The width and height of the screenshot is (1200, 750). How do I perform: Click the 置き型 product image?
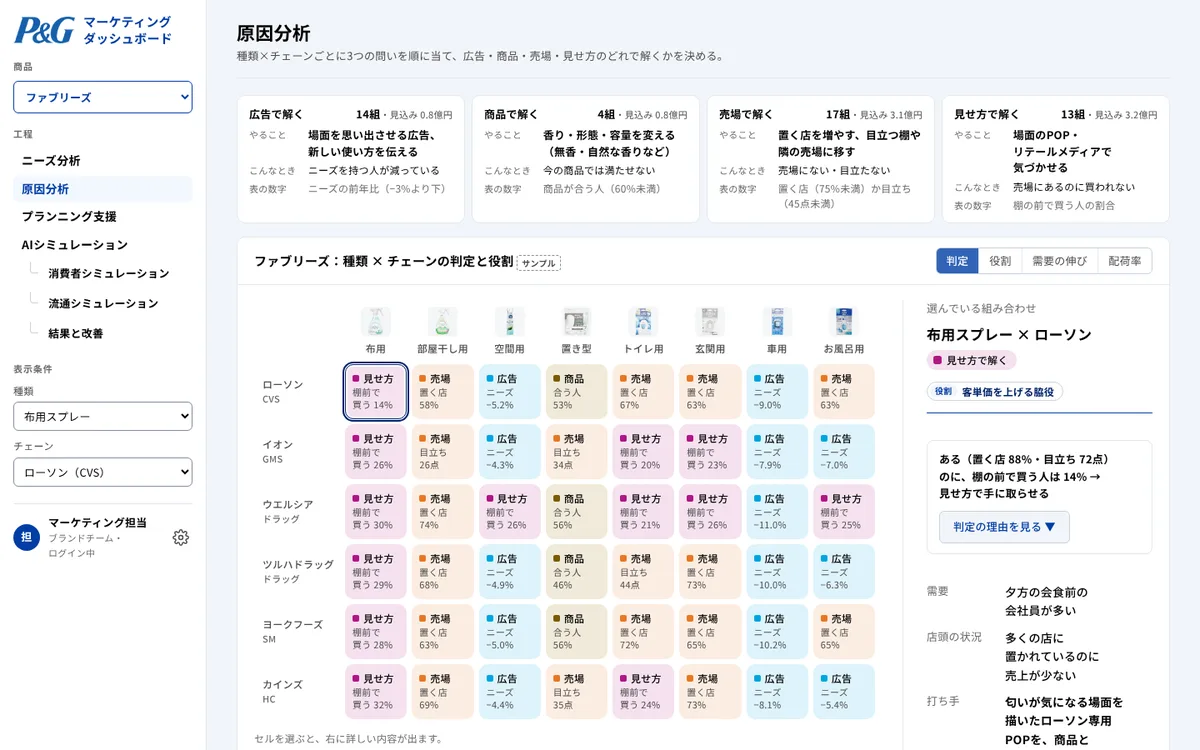pos(577,322)
